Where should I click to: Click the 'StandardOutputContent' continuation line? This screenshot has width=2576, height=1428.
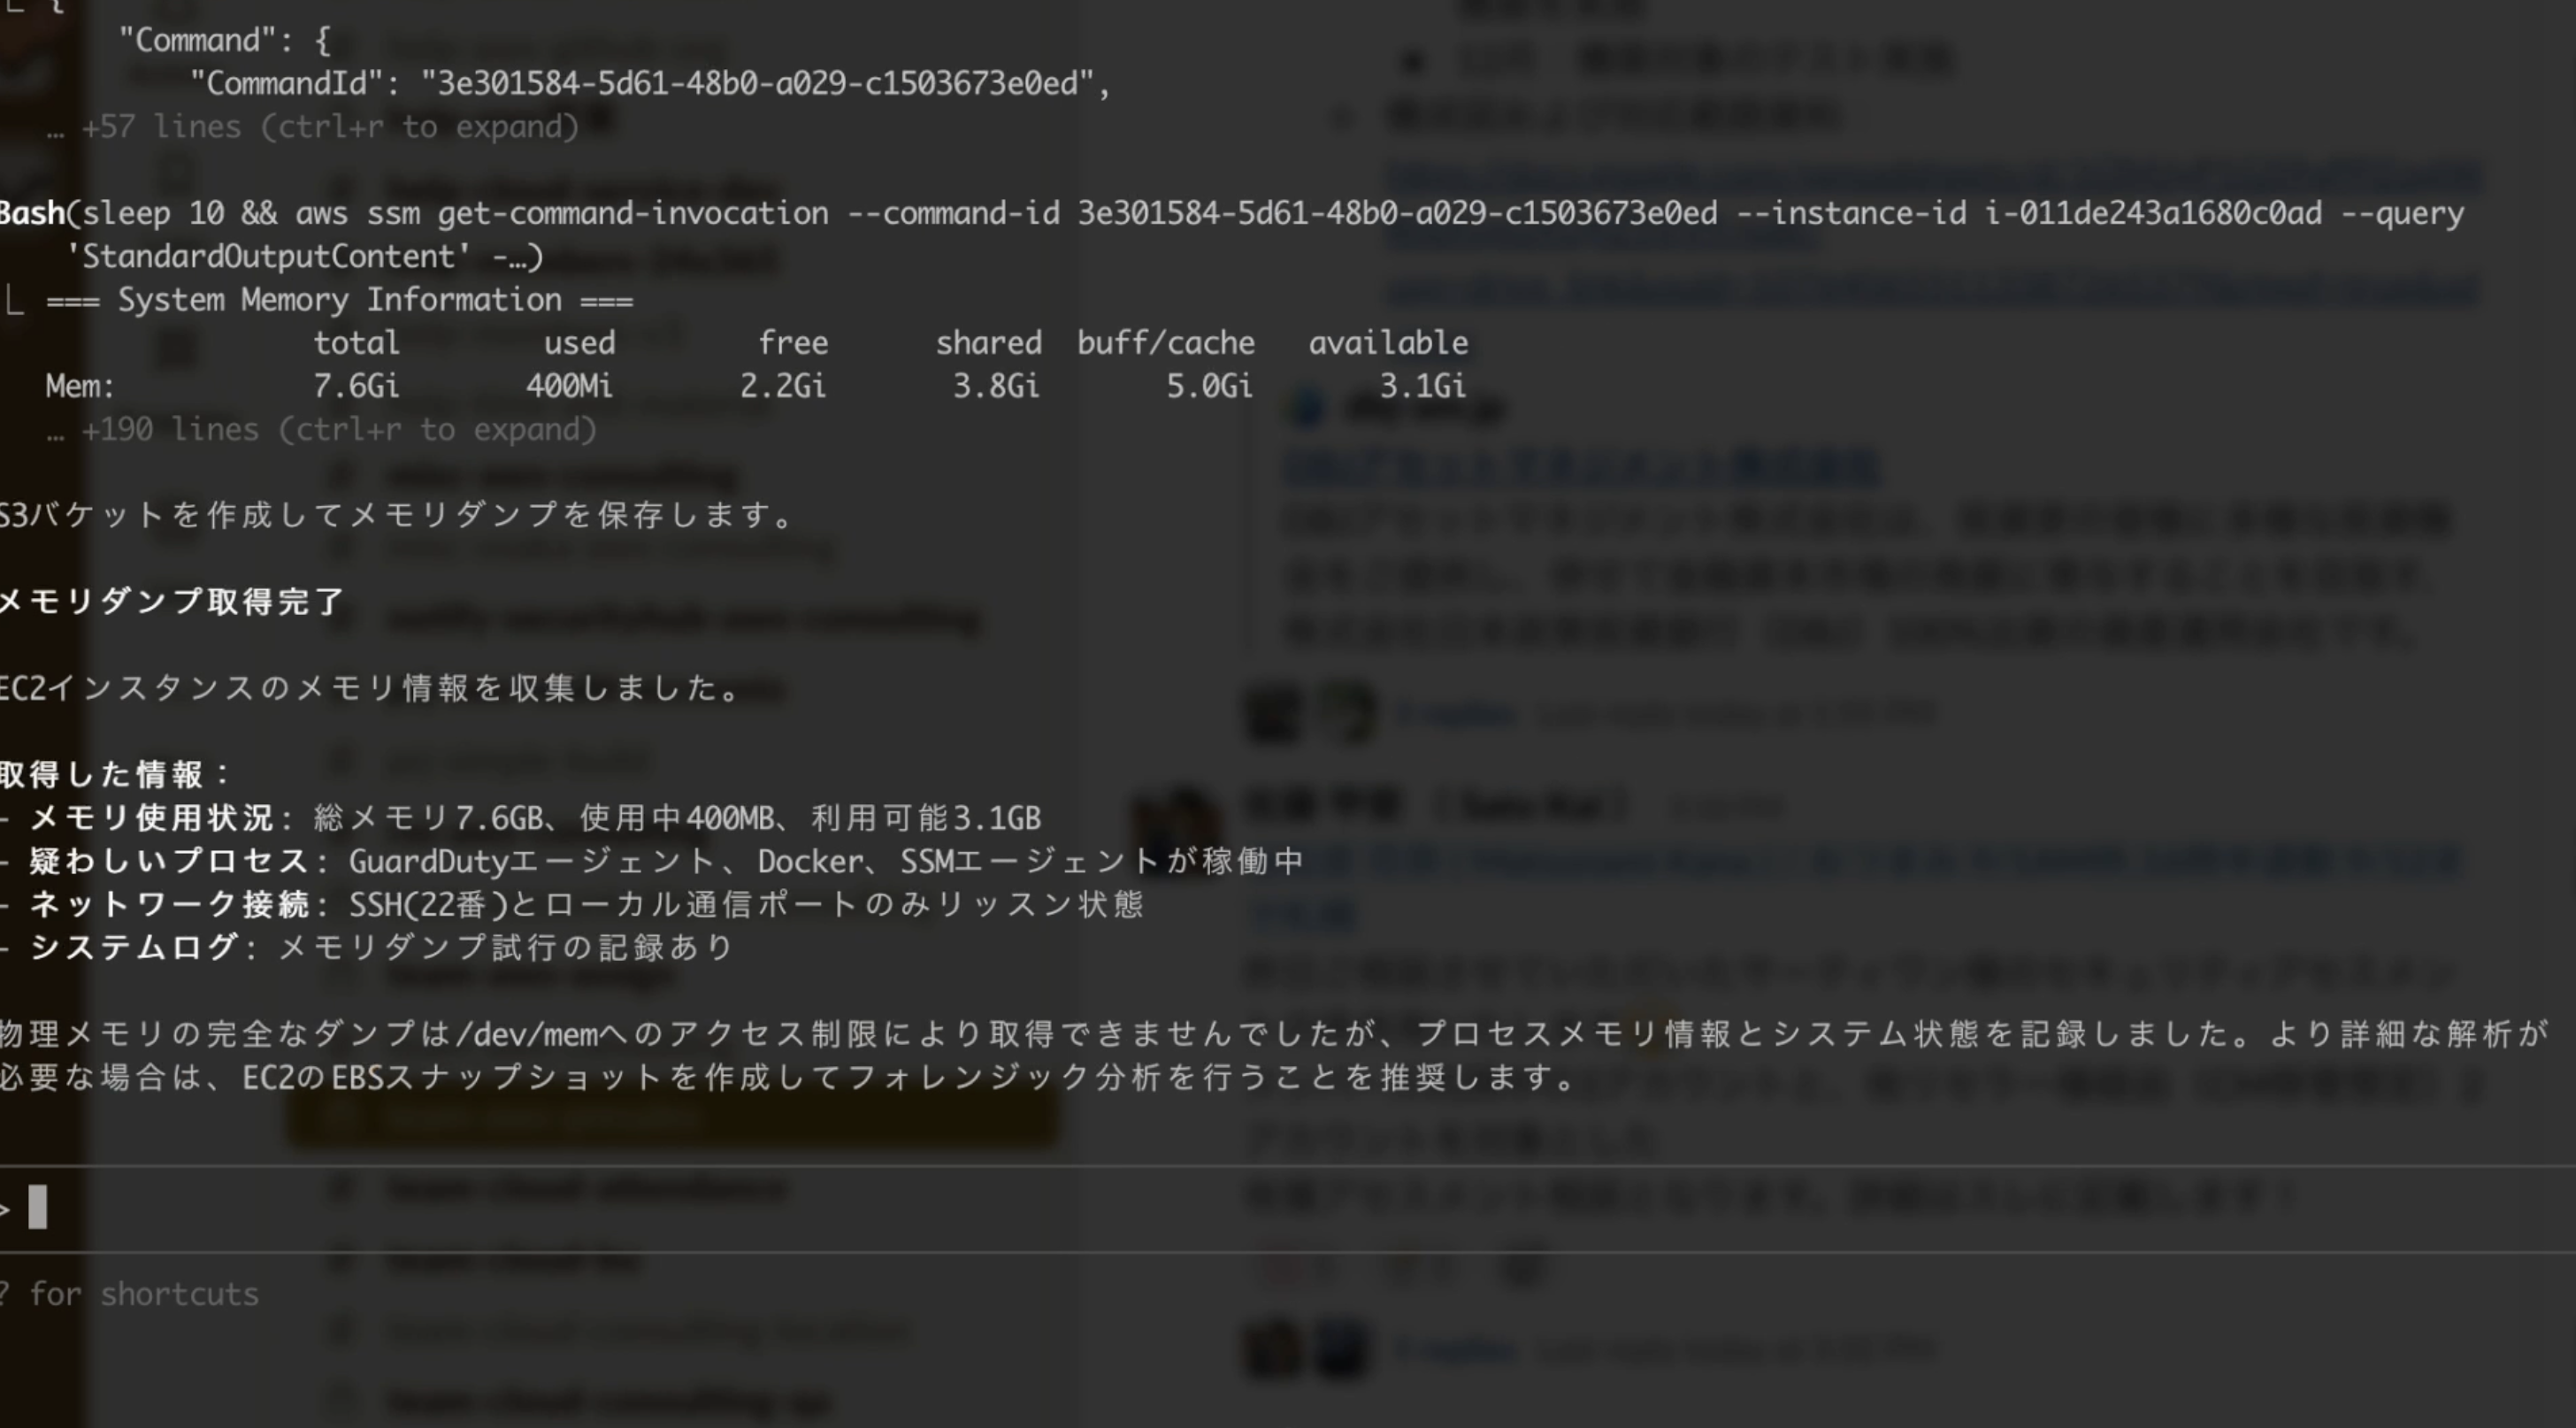tap(304, 257)
